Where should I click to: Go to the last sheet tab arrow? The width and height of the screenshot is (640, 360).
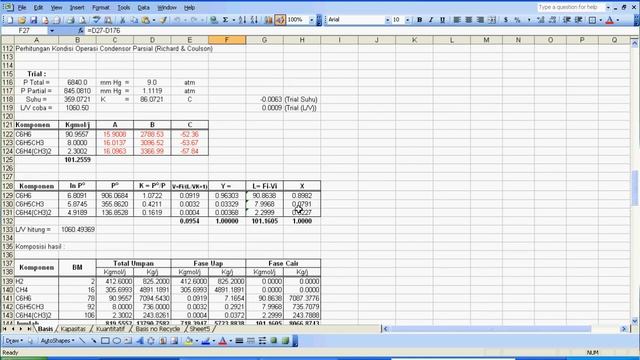point(29,329)
